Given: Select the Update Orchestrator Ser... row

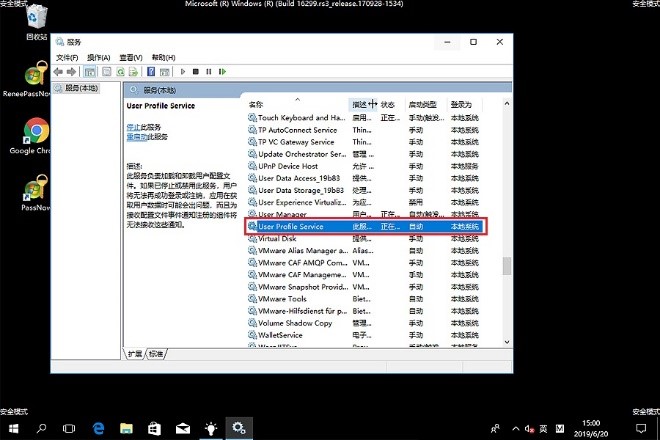Looking at the screenshot, I should click(x=364, y=154).
